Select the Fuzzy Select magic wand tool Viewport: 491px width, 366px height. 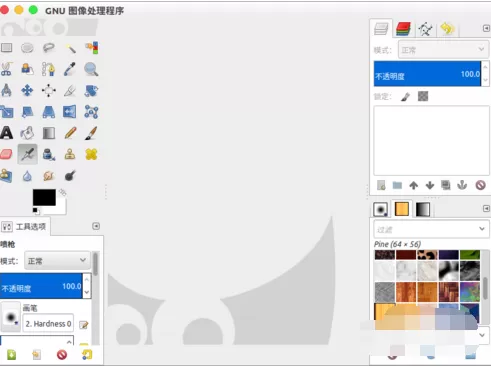70,48
